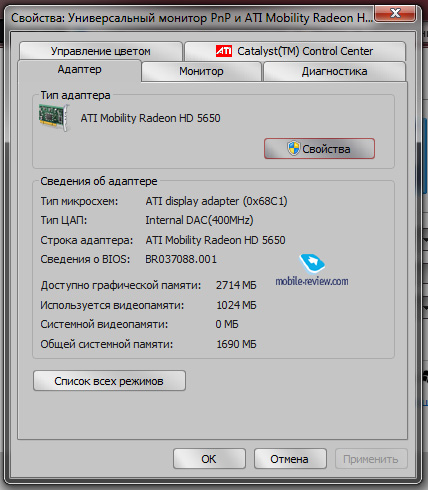Close the properties dialog window
Image resolution: width=428 pixels, height=490 pixels.
[395, 14]
